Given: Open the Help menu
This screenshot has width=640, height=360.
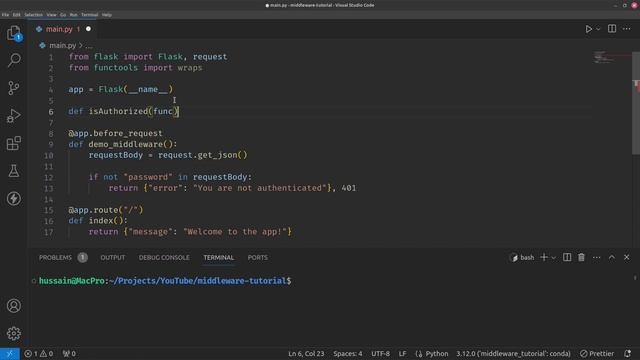Looking at the screenshot, I should coord(107,15).
